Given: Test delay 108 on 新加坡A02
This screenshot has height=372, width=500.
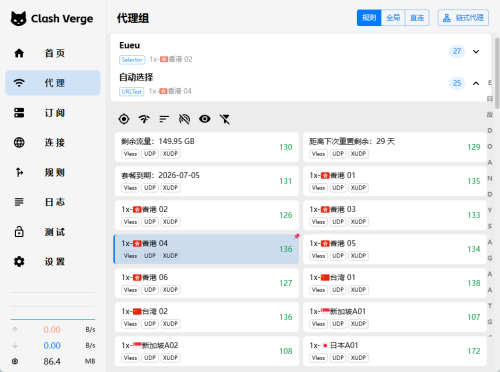Looking at the screenshot, I should (286, 351).
